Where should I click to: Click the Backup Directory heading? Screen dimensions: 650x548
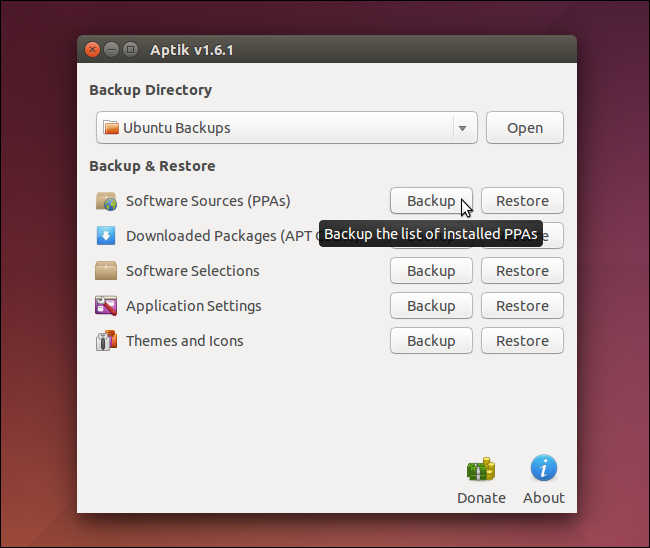[x=150, y=90]
